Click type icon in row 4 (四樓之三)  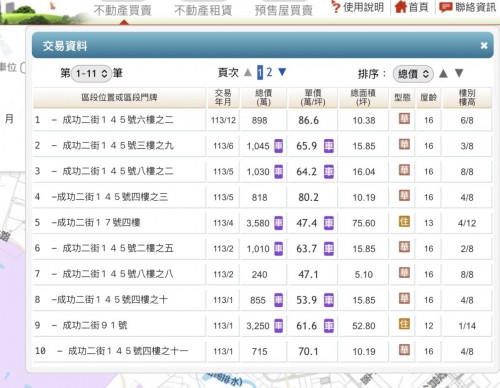pyautogui.click(x=404, y=196)
